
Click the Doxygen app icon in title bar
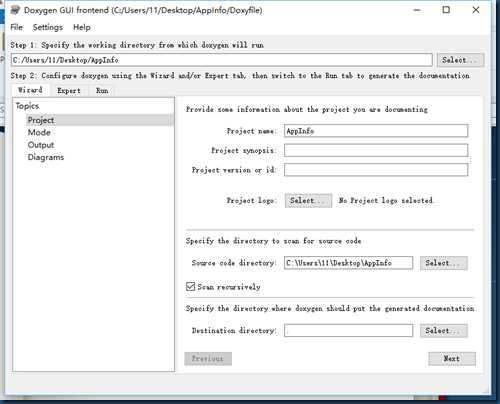point(15,10)
